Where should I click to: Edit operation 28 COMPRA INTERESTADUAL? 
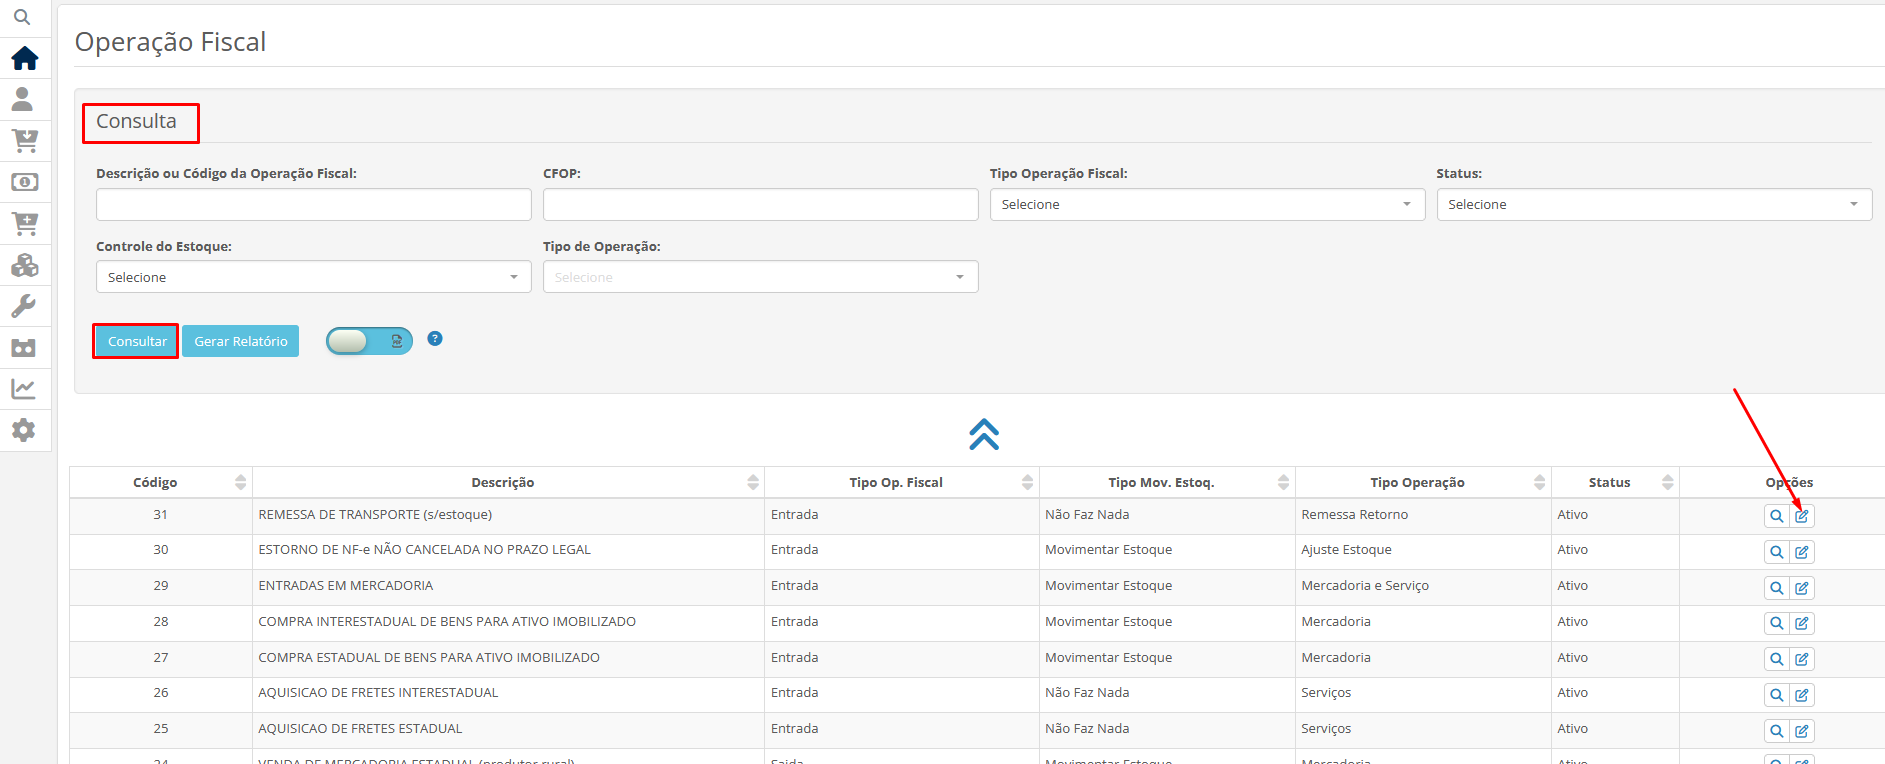pos(1802,623)
